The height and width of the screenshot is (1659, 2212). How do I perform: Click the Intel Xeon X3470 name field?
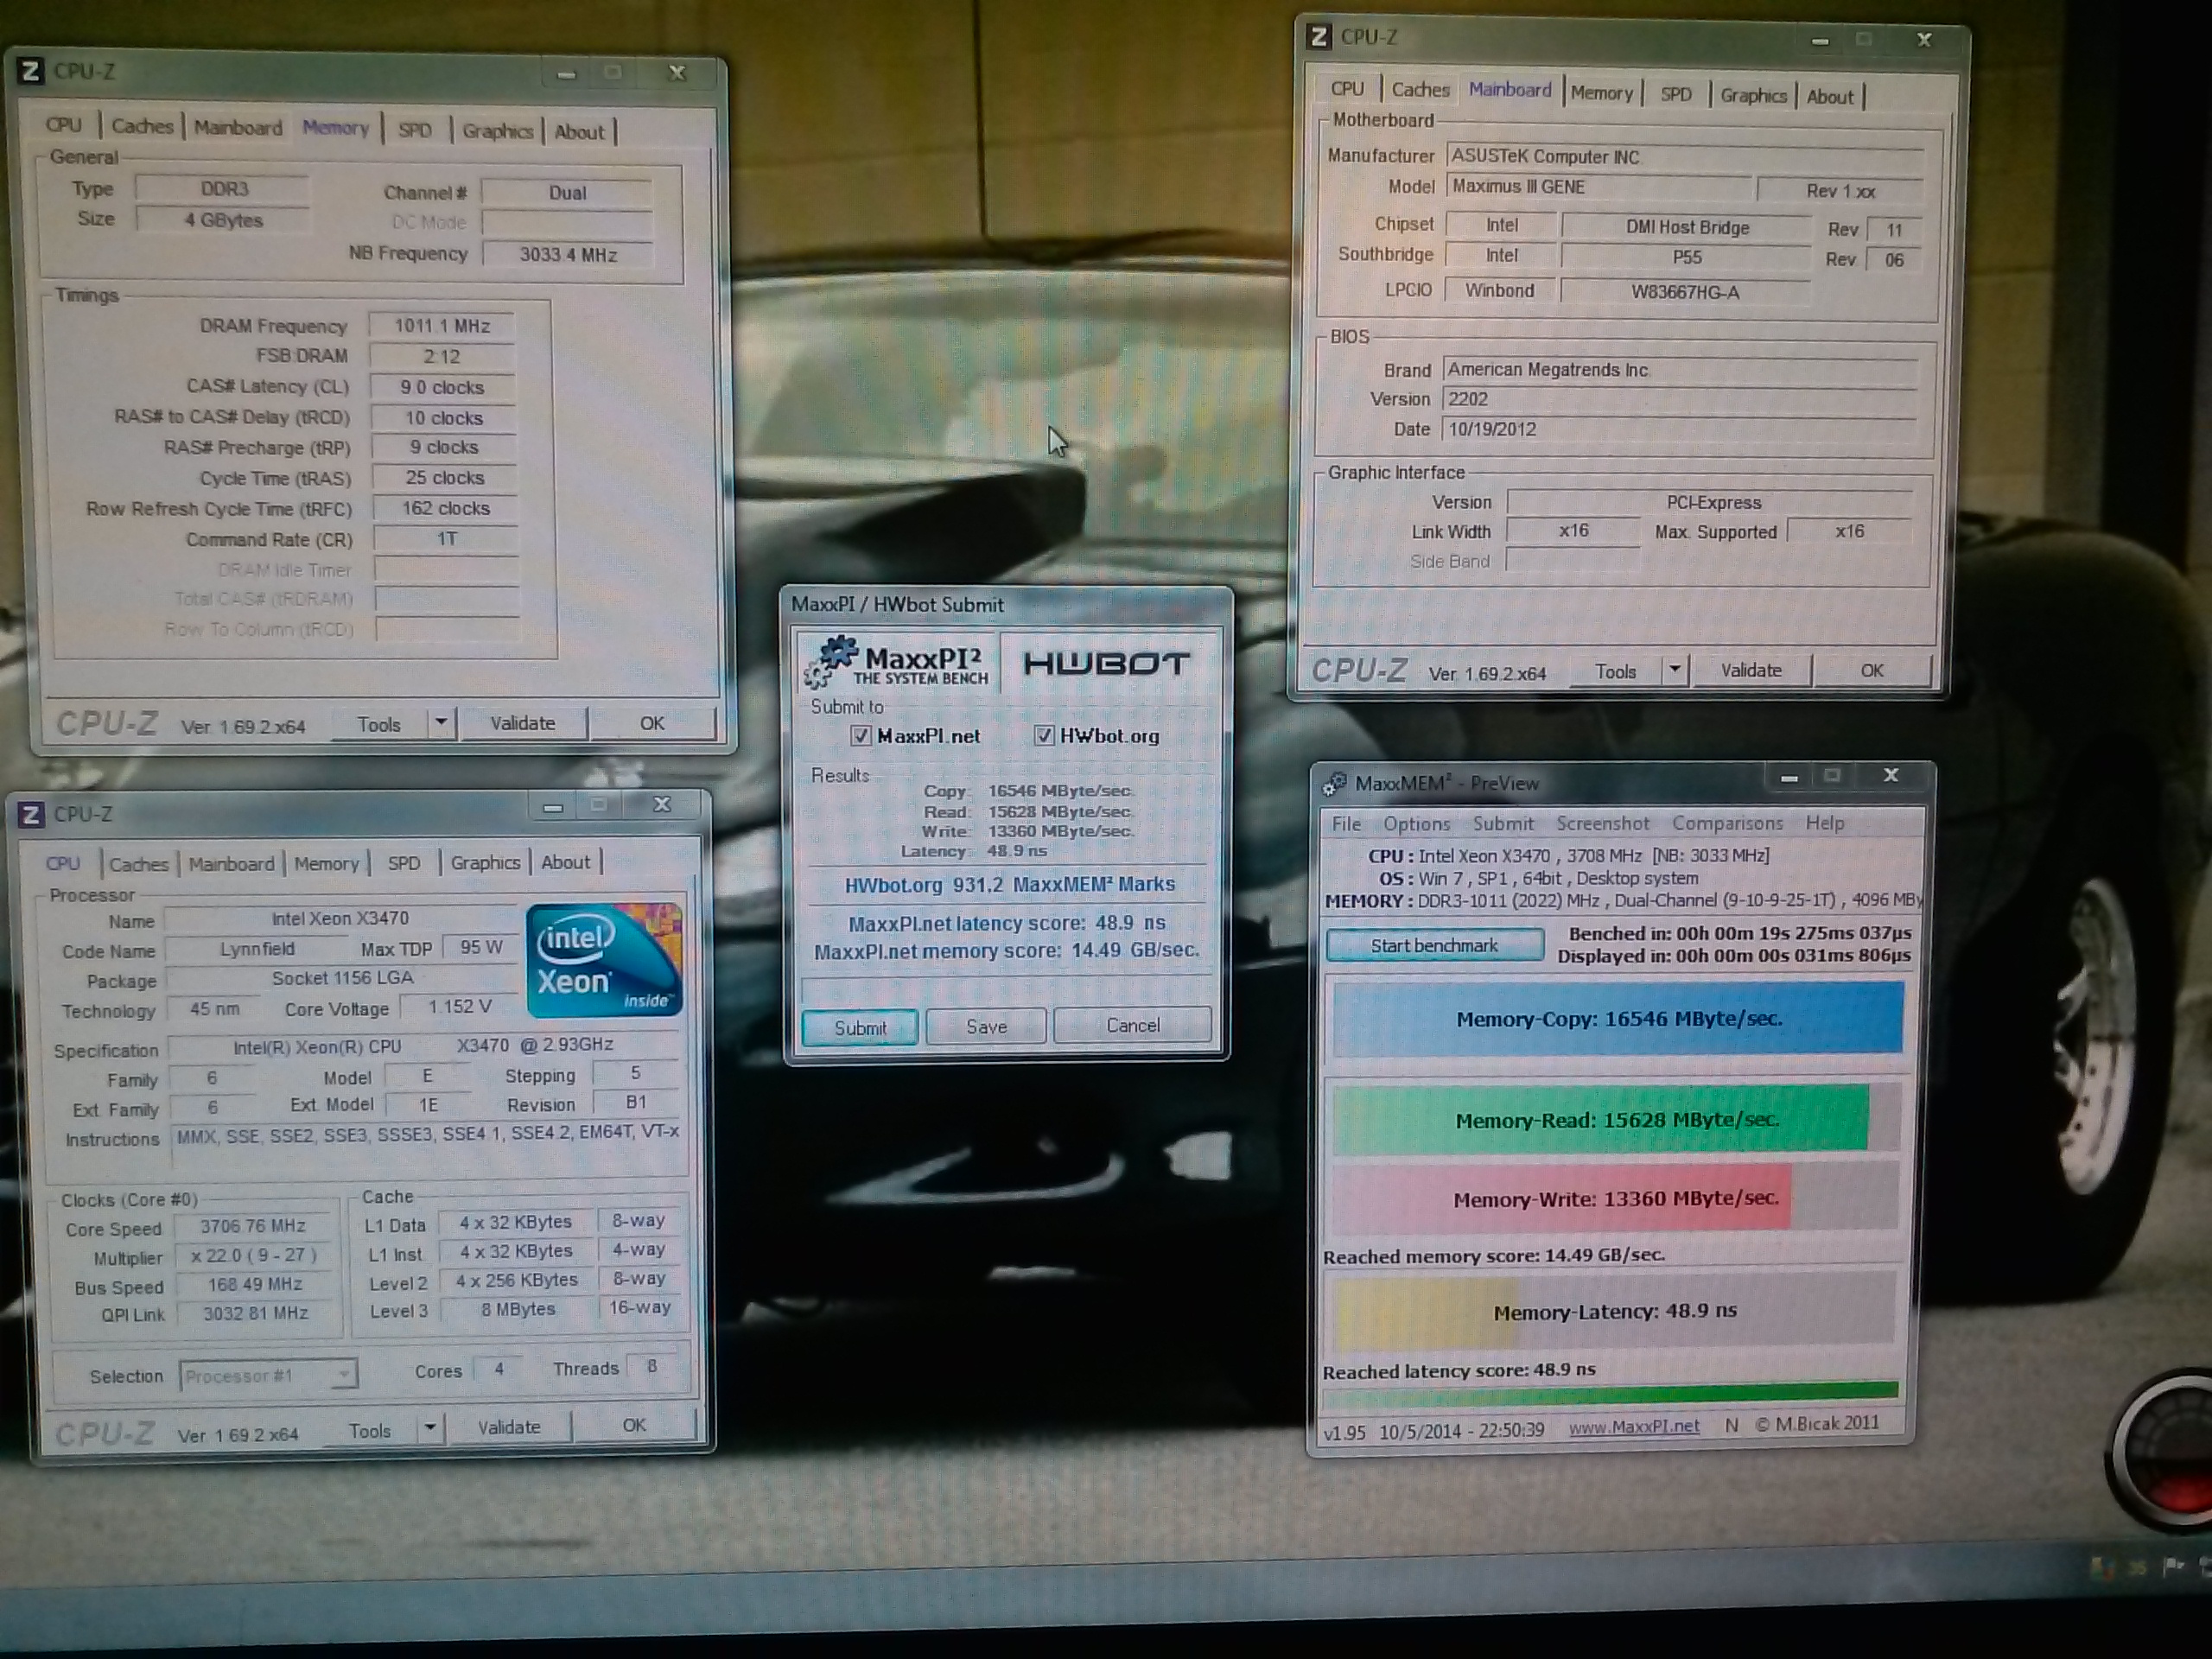[x=340, y=918]
